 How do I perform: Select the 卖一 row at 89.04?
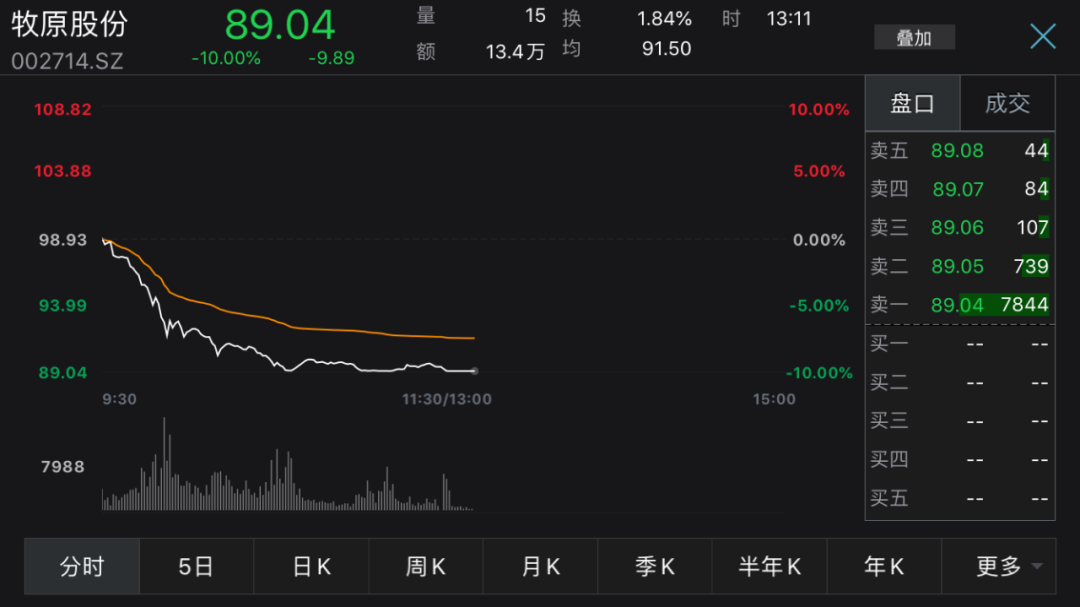point(959,305)
